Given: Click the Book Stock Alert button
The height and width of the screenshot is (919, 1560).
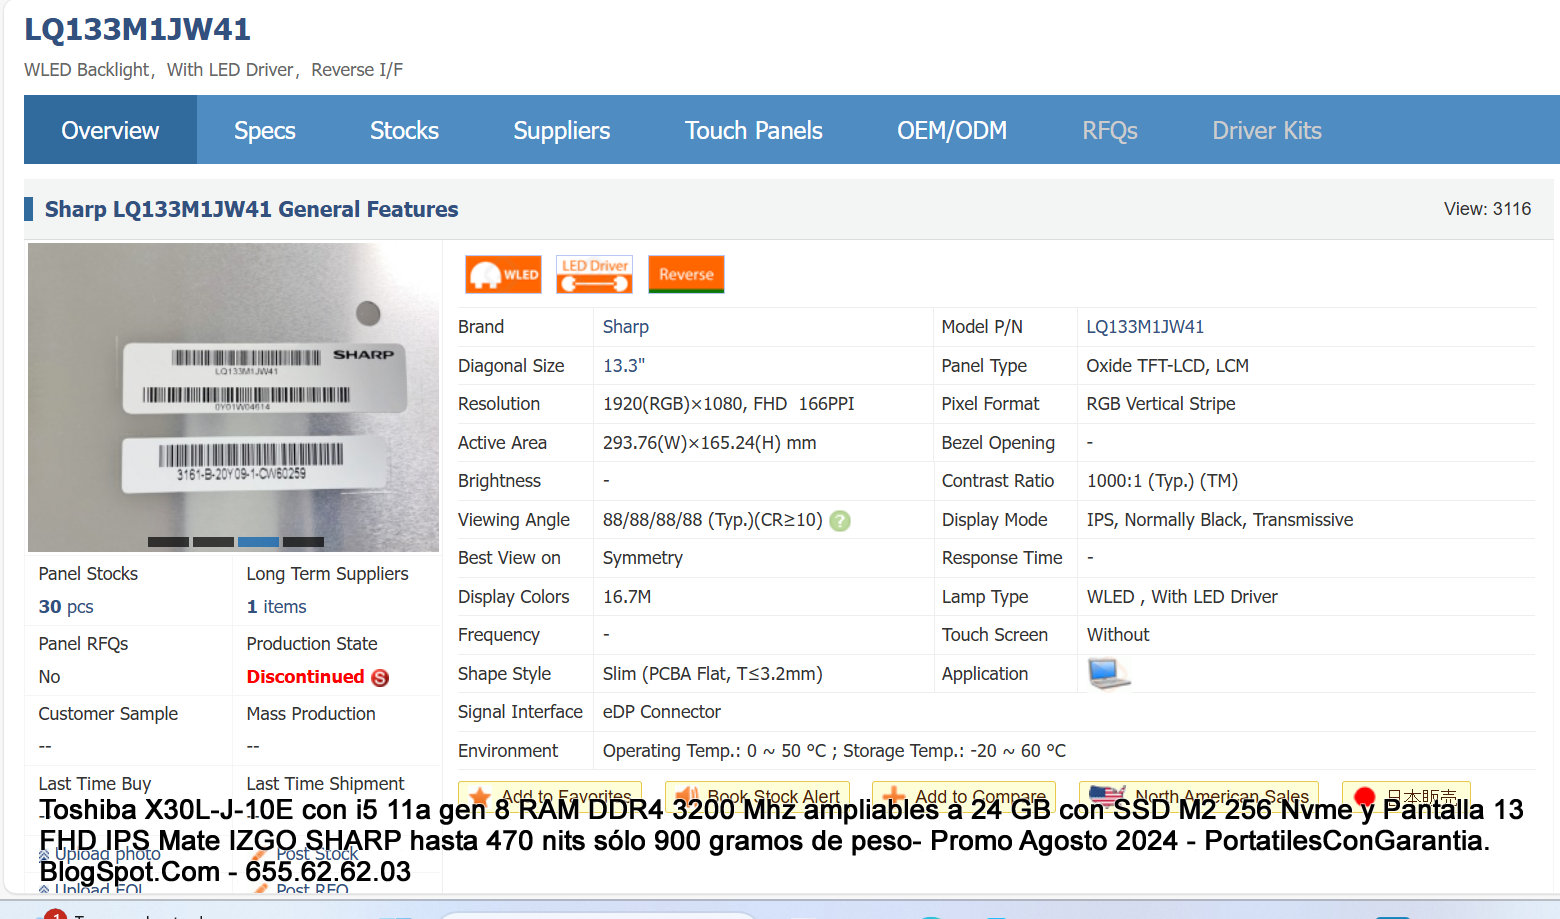Looking at the screenshot, I should pos(757,795).
